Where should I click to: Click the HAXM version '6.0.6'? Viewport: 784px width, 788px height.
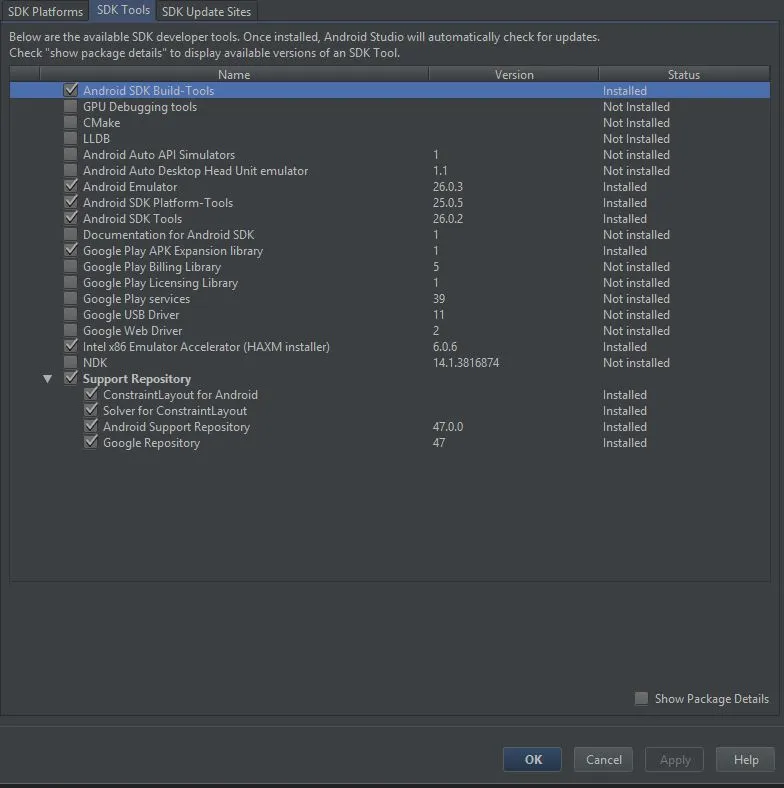(x=445, y=347)
